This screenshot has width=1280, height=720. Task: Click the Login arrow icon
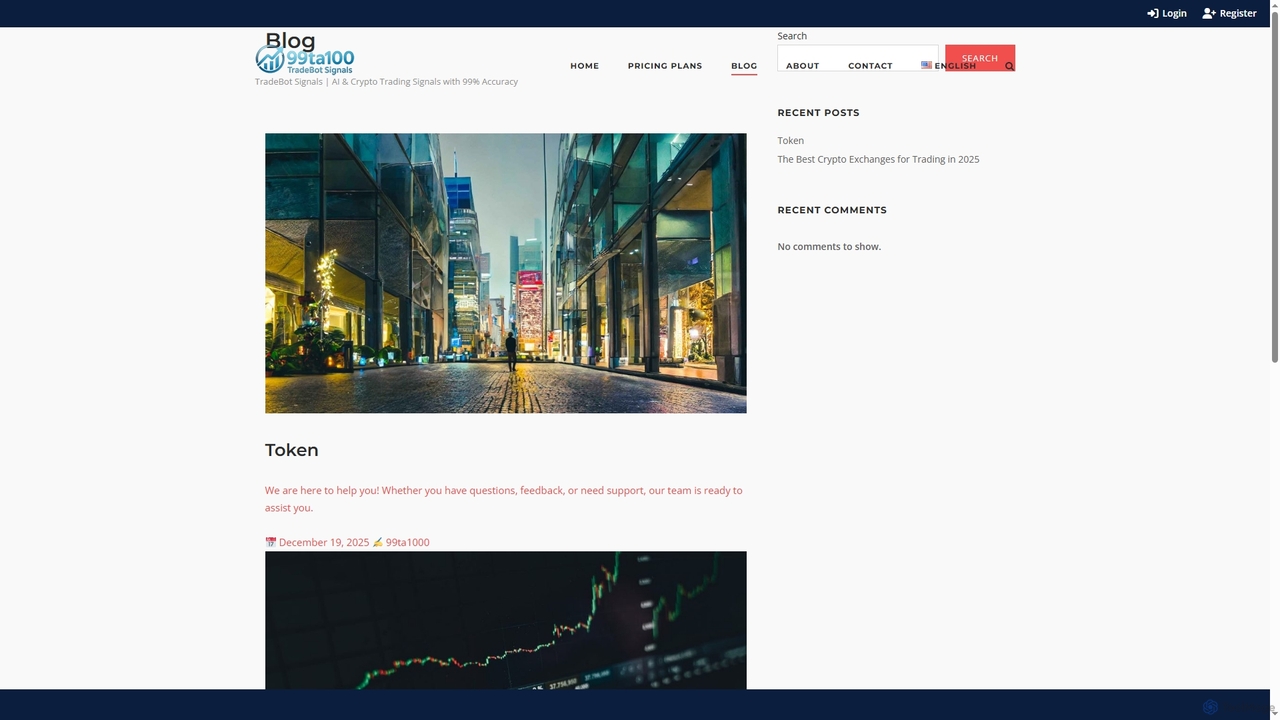pyautogui.click(x=1152, y=13)
